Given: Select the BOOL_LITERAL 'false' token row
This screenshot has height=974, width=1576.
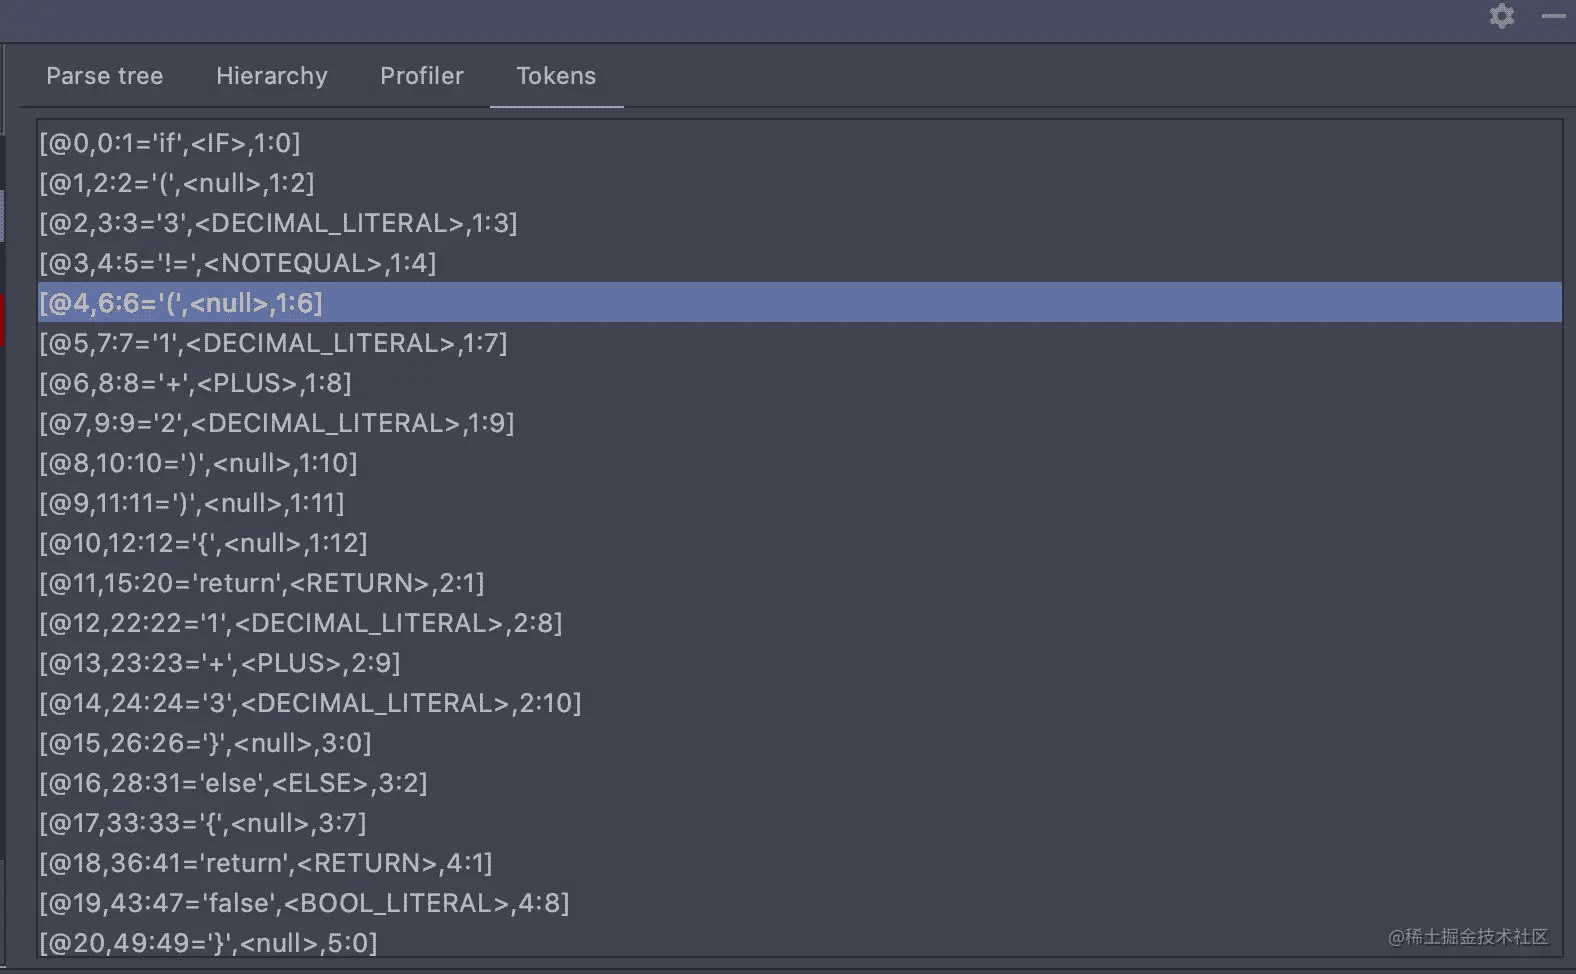Looking at the screenshot, I should coord(304,903).
